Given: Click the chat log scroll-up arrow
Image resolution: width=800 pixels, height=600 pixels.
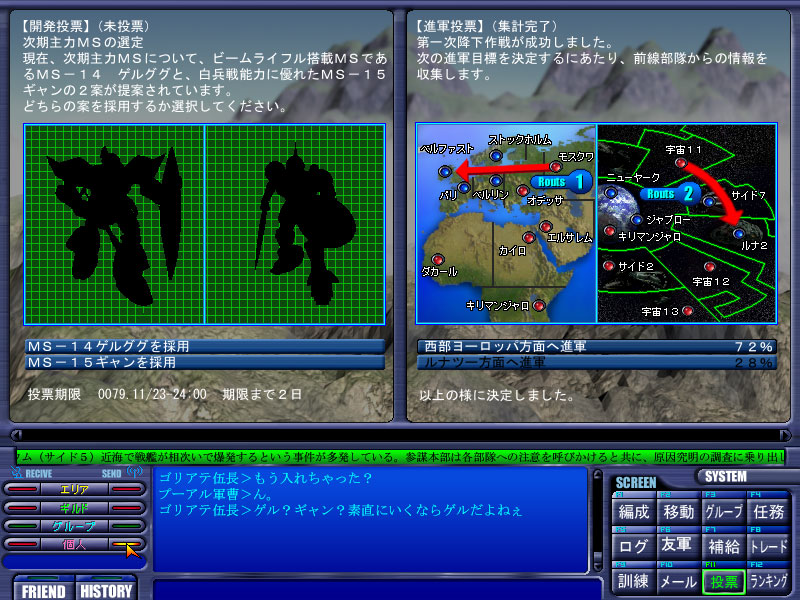Looking at the screenshot, I should point(597,476).
